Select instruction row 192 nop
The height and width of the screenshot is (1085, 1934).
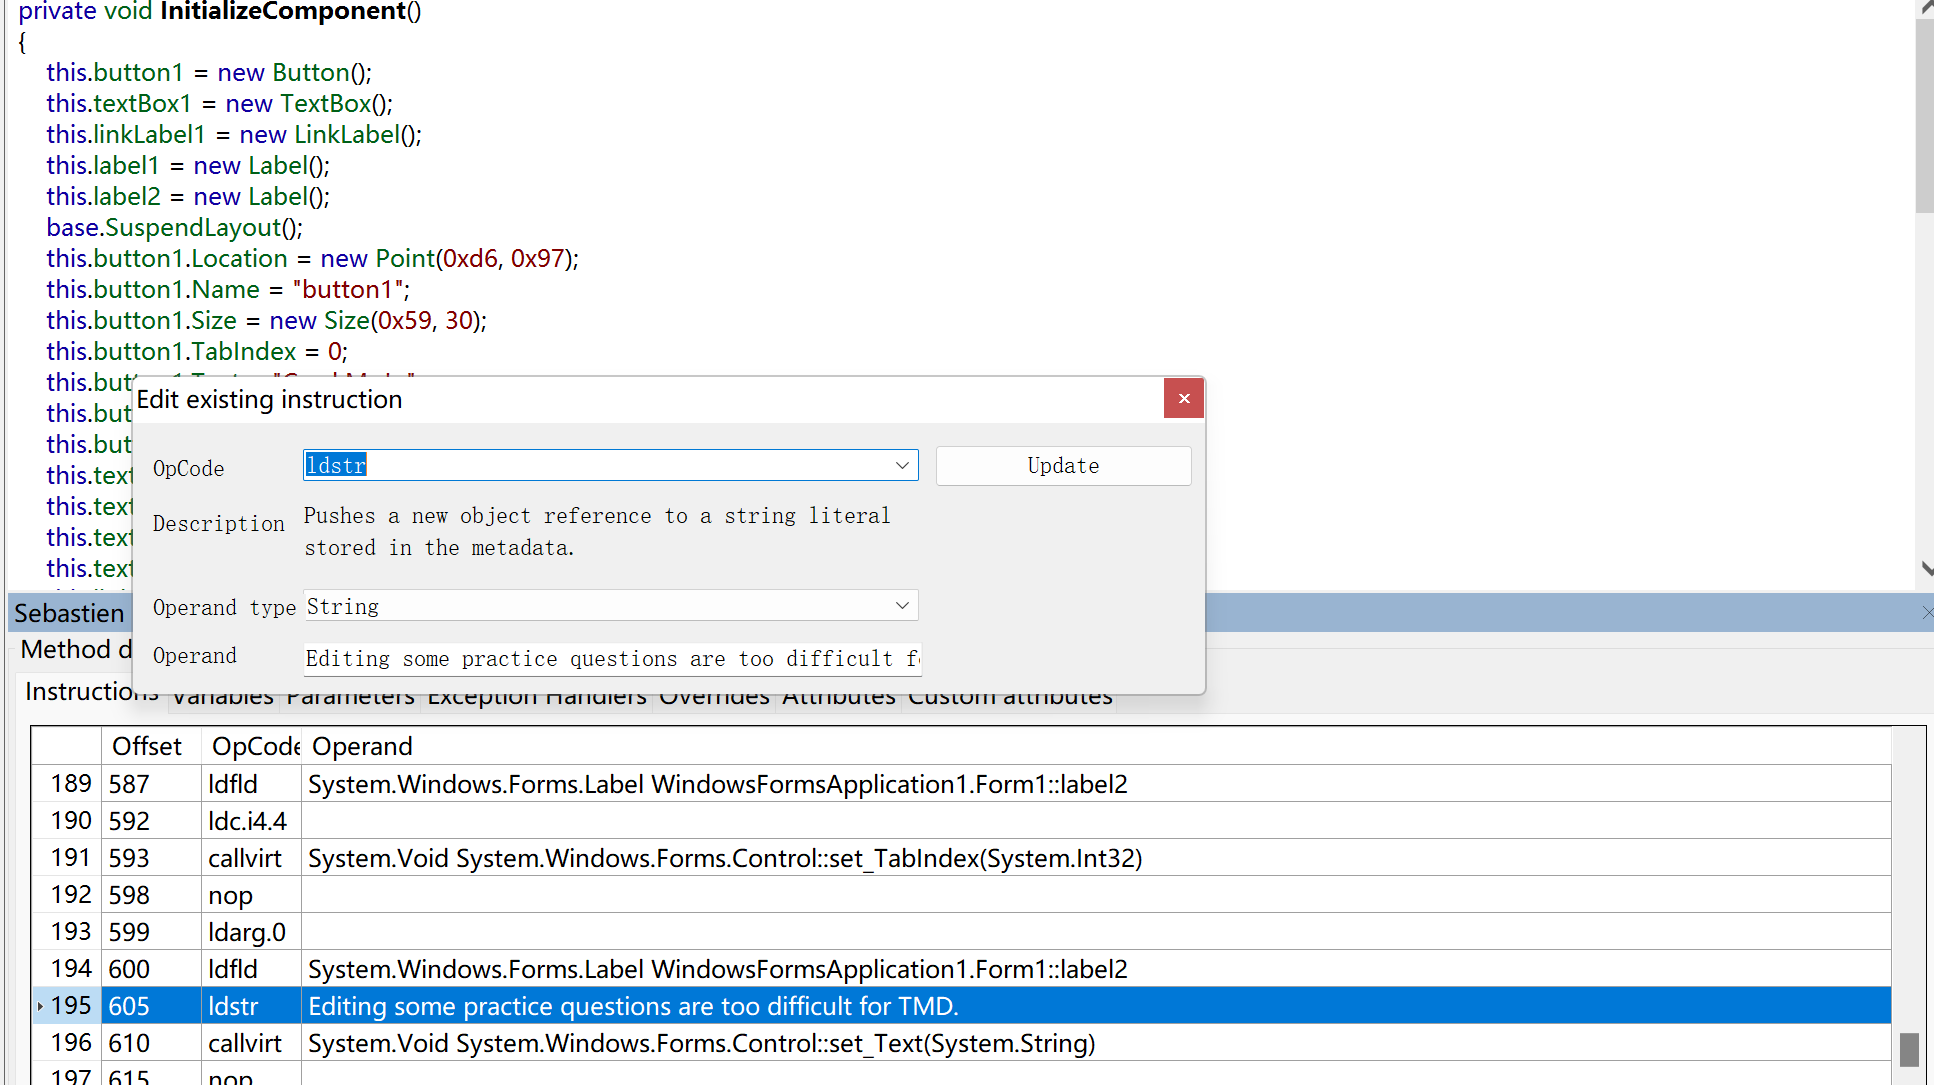(962, 895)
